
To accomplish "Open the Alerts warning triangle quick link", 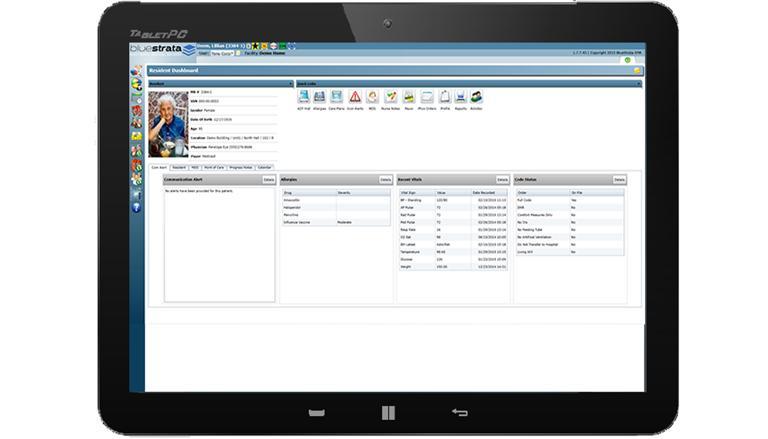I will (355, 97).
